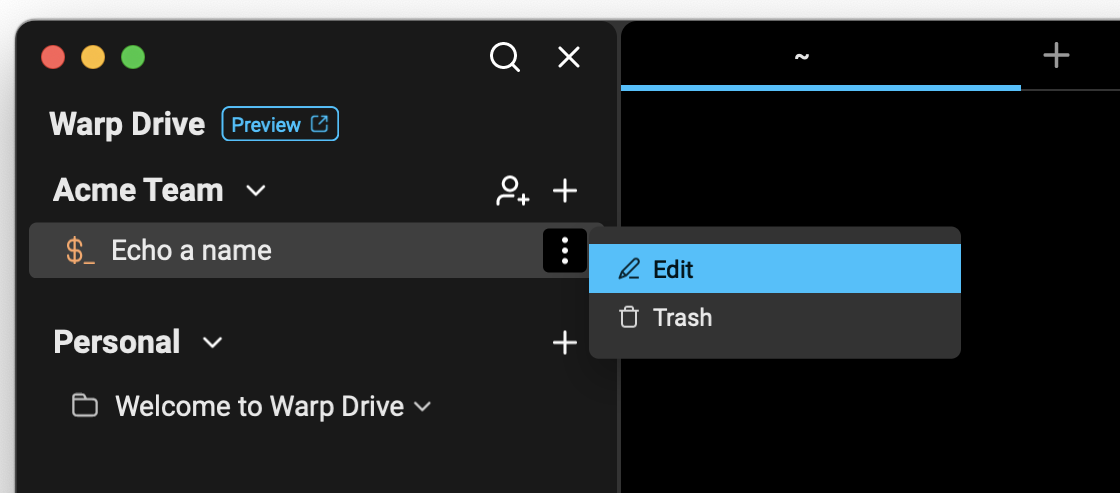Open the Warp Drive search icon
Viewport: 1120px width, 493px height.
[505, 57]
